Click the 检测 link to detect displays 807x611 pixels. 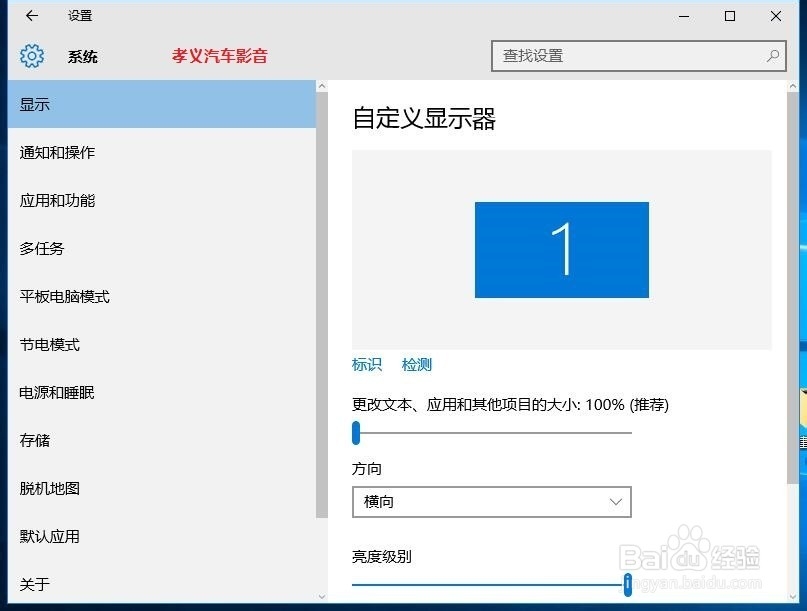(x=417, y=364)
